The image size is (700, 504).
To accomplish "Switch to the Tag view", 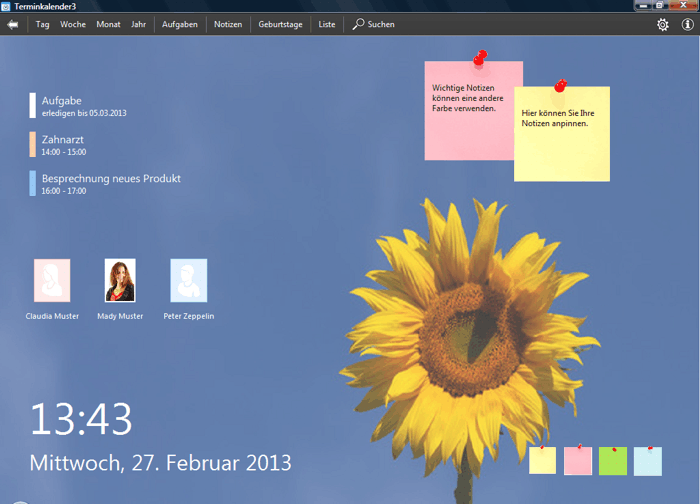I will [43, 24].
